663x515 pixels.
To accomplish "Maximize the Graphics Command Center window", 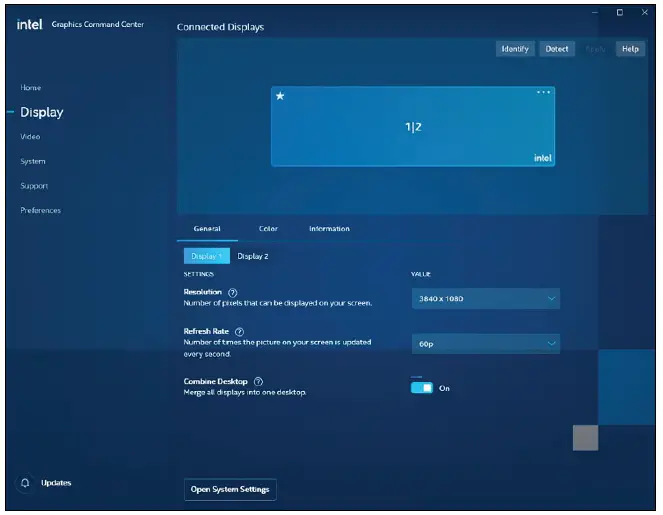I will [620, 12].
